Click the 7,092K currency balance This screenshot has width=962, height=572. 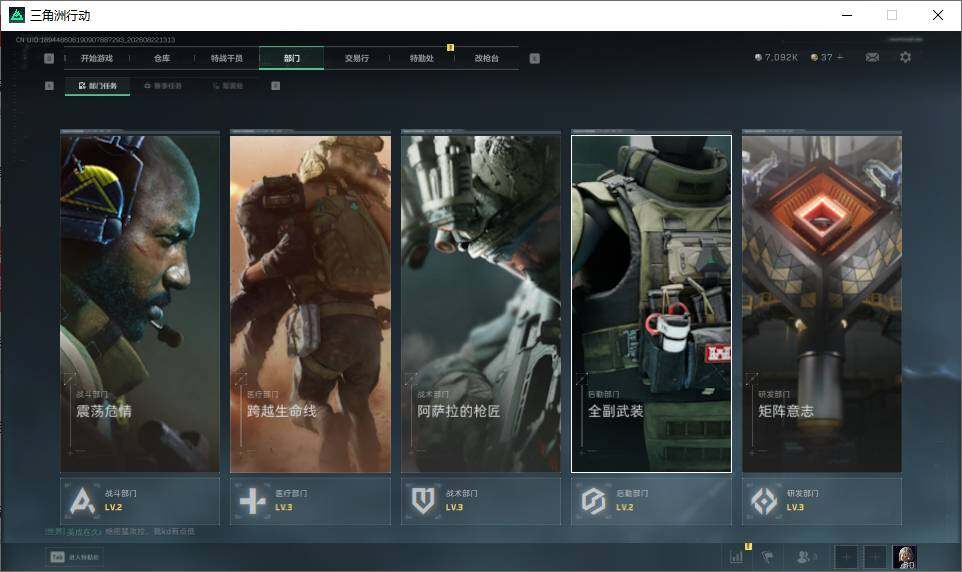tap(776, 57)
